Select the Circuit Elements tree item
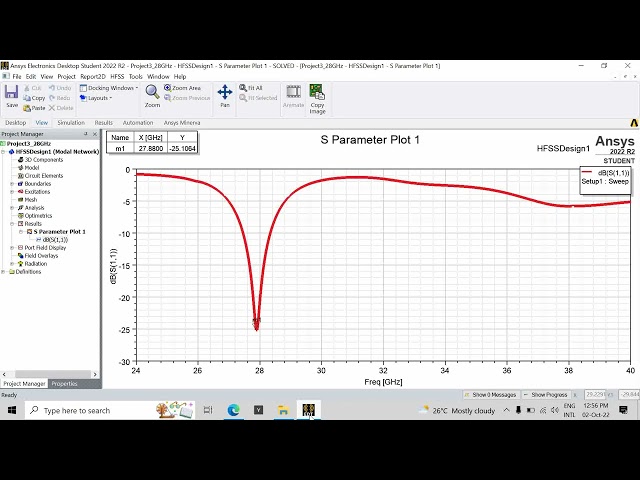This screenshot has width=640, height=480. (44, 176)
